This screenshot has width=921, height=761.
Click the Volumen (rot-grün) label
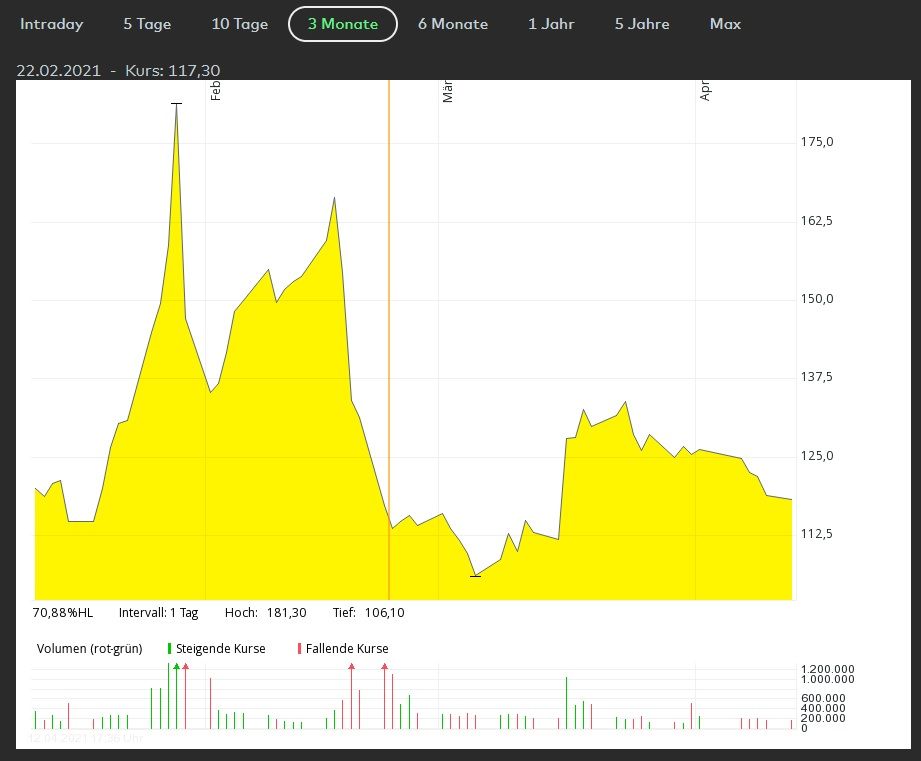(x=89, y=649)
